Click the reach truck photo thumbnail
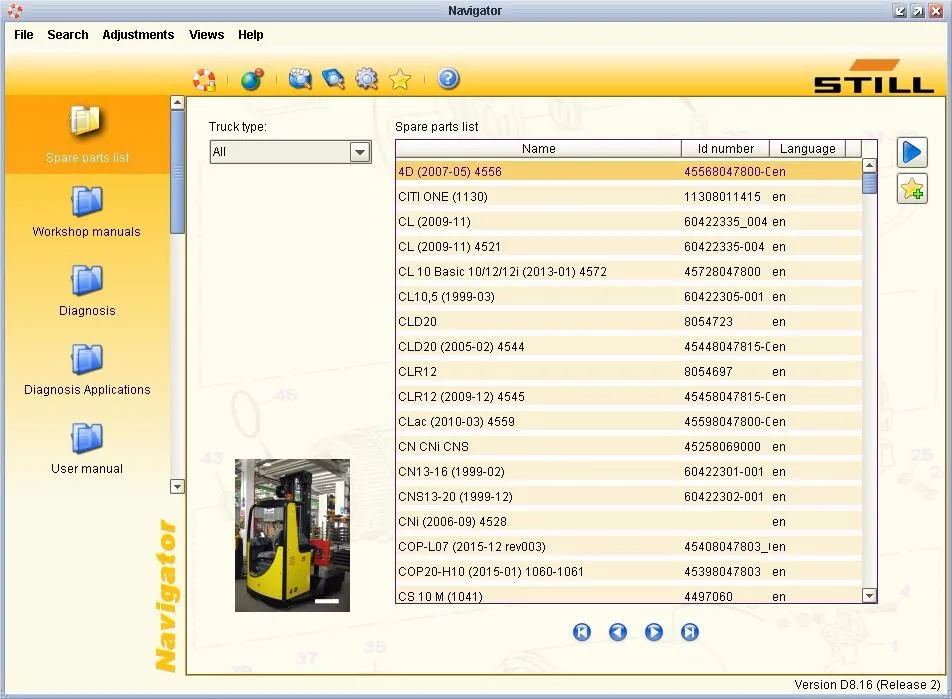 (x=292, y=535)
